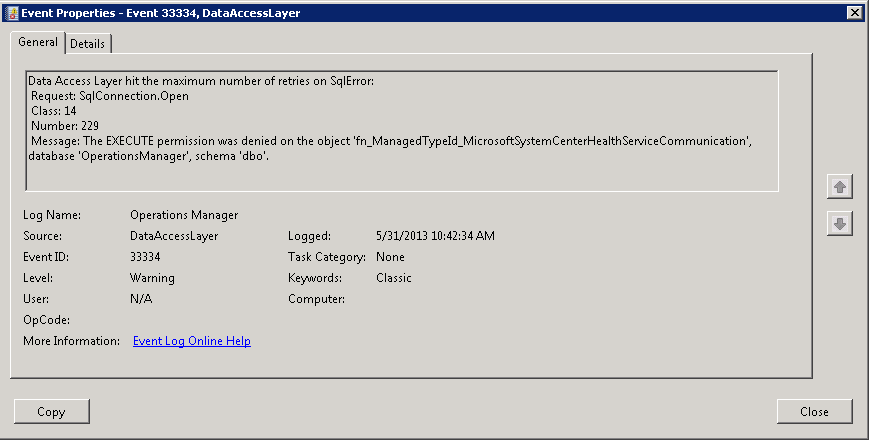Switch to the Details tab
This screenshot has width=869, height=441.
[88, 44]
